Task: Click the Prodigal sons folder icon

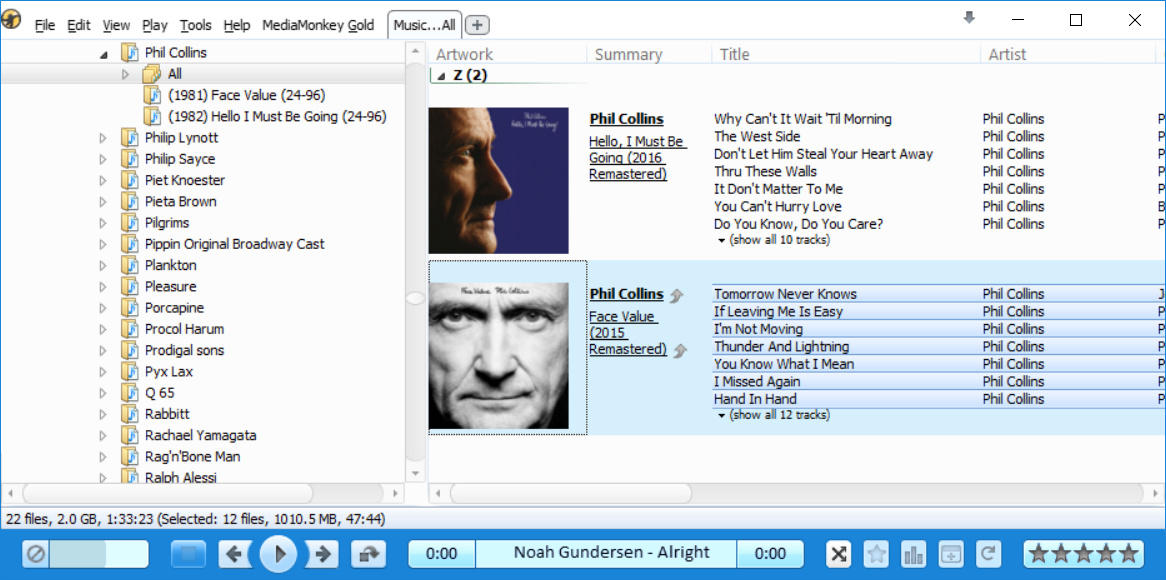Action: pos(130,350)
